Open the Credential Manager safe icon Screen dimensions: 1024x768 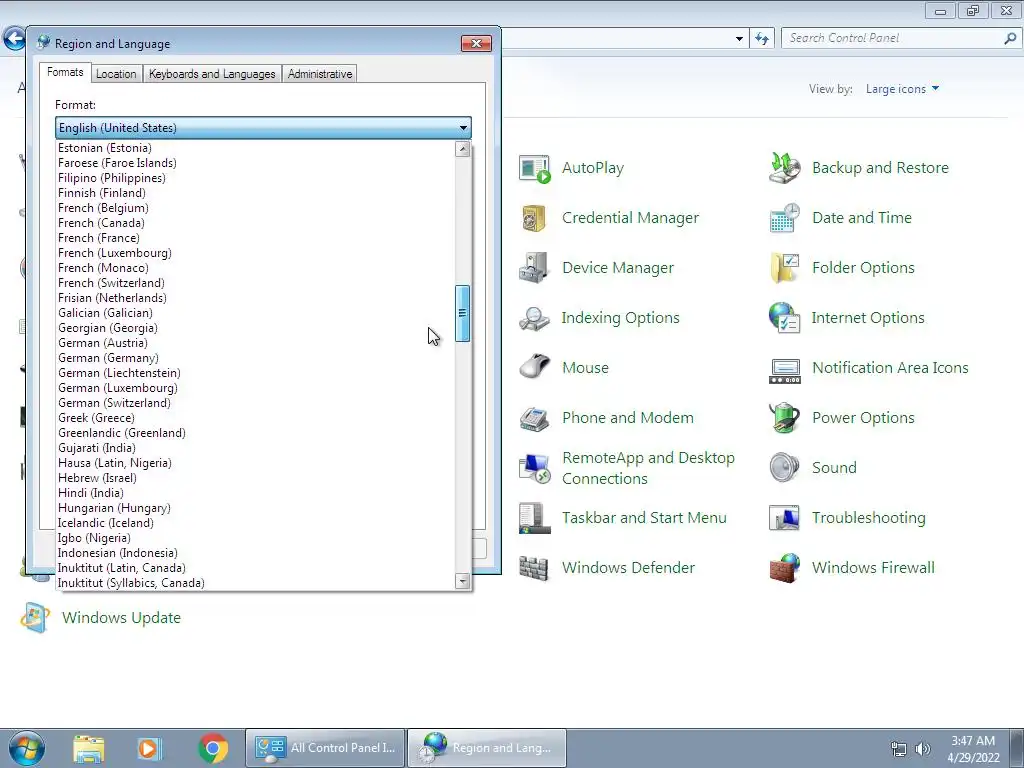(x=534, y=218)
